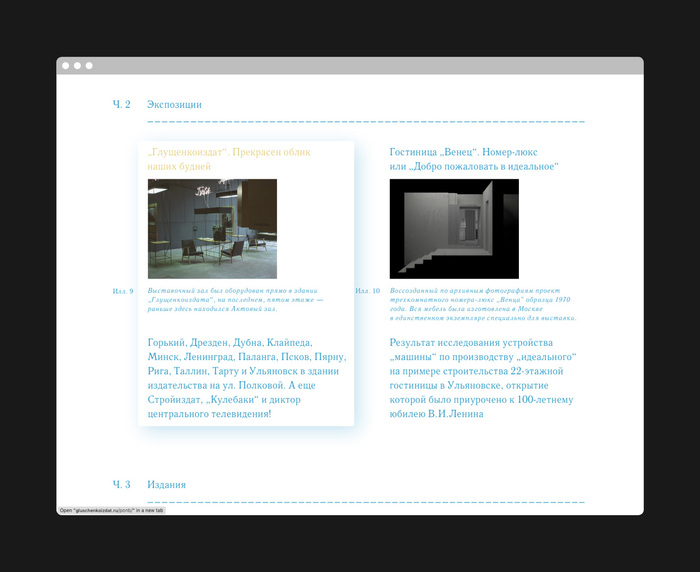Select the 'Экспозиции' section heading
The image size is (700, 572).
tap(174, 104)
